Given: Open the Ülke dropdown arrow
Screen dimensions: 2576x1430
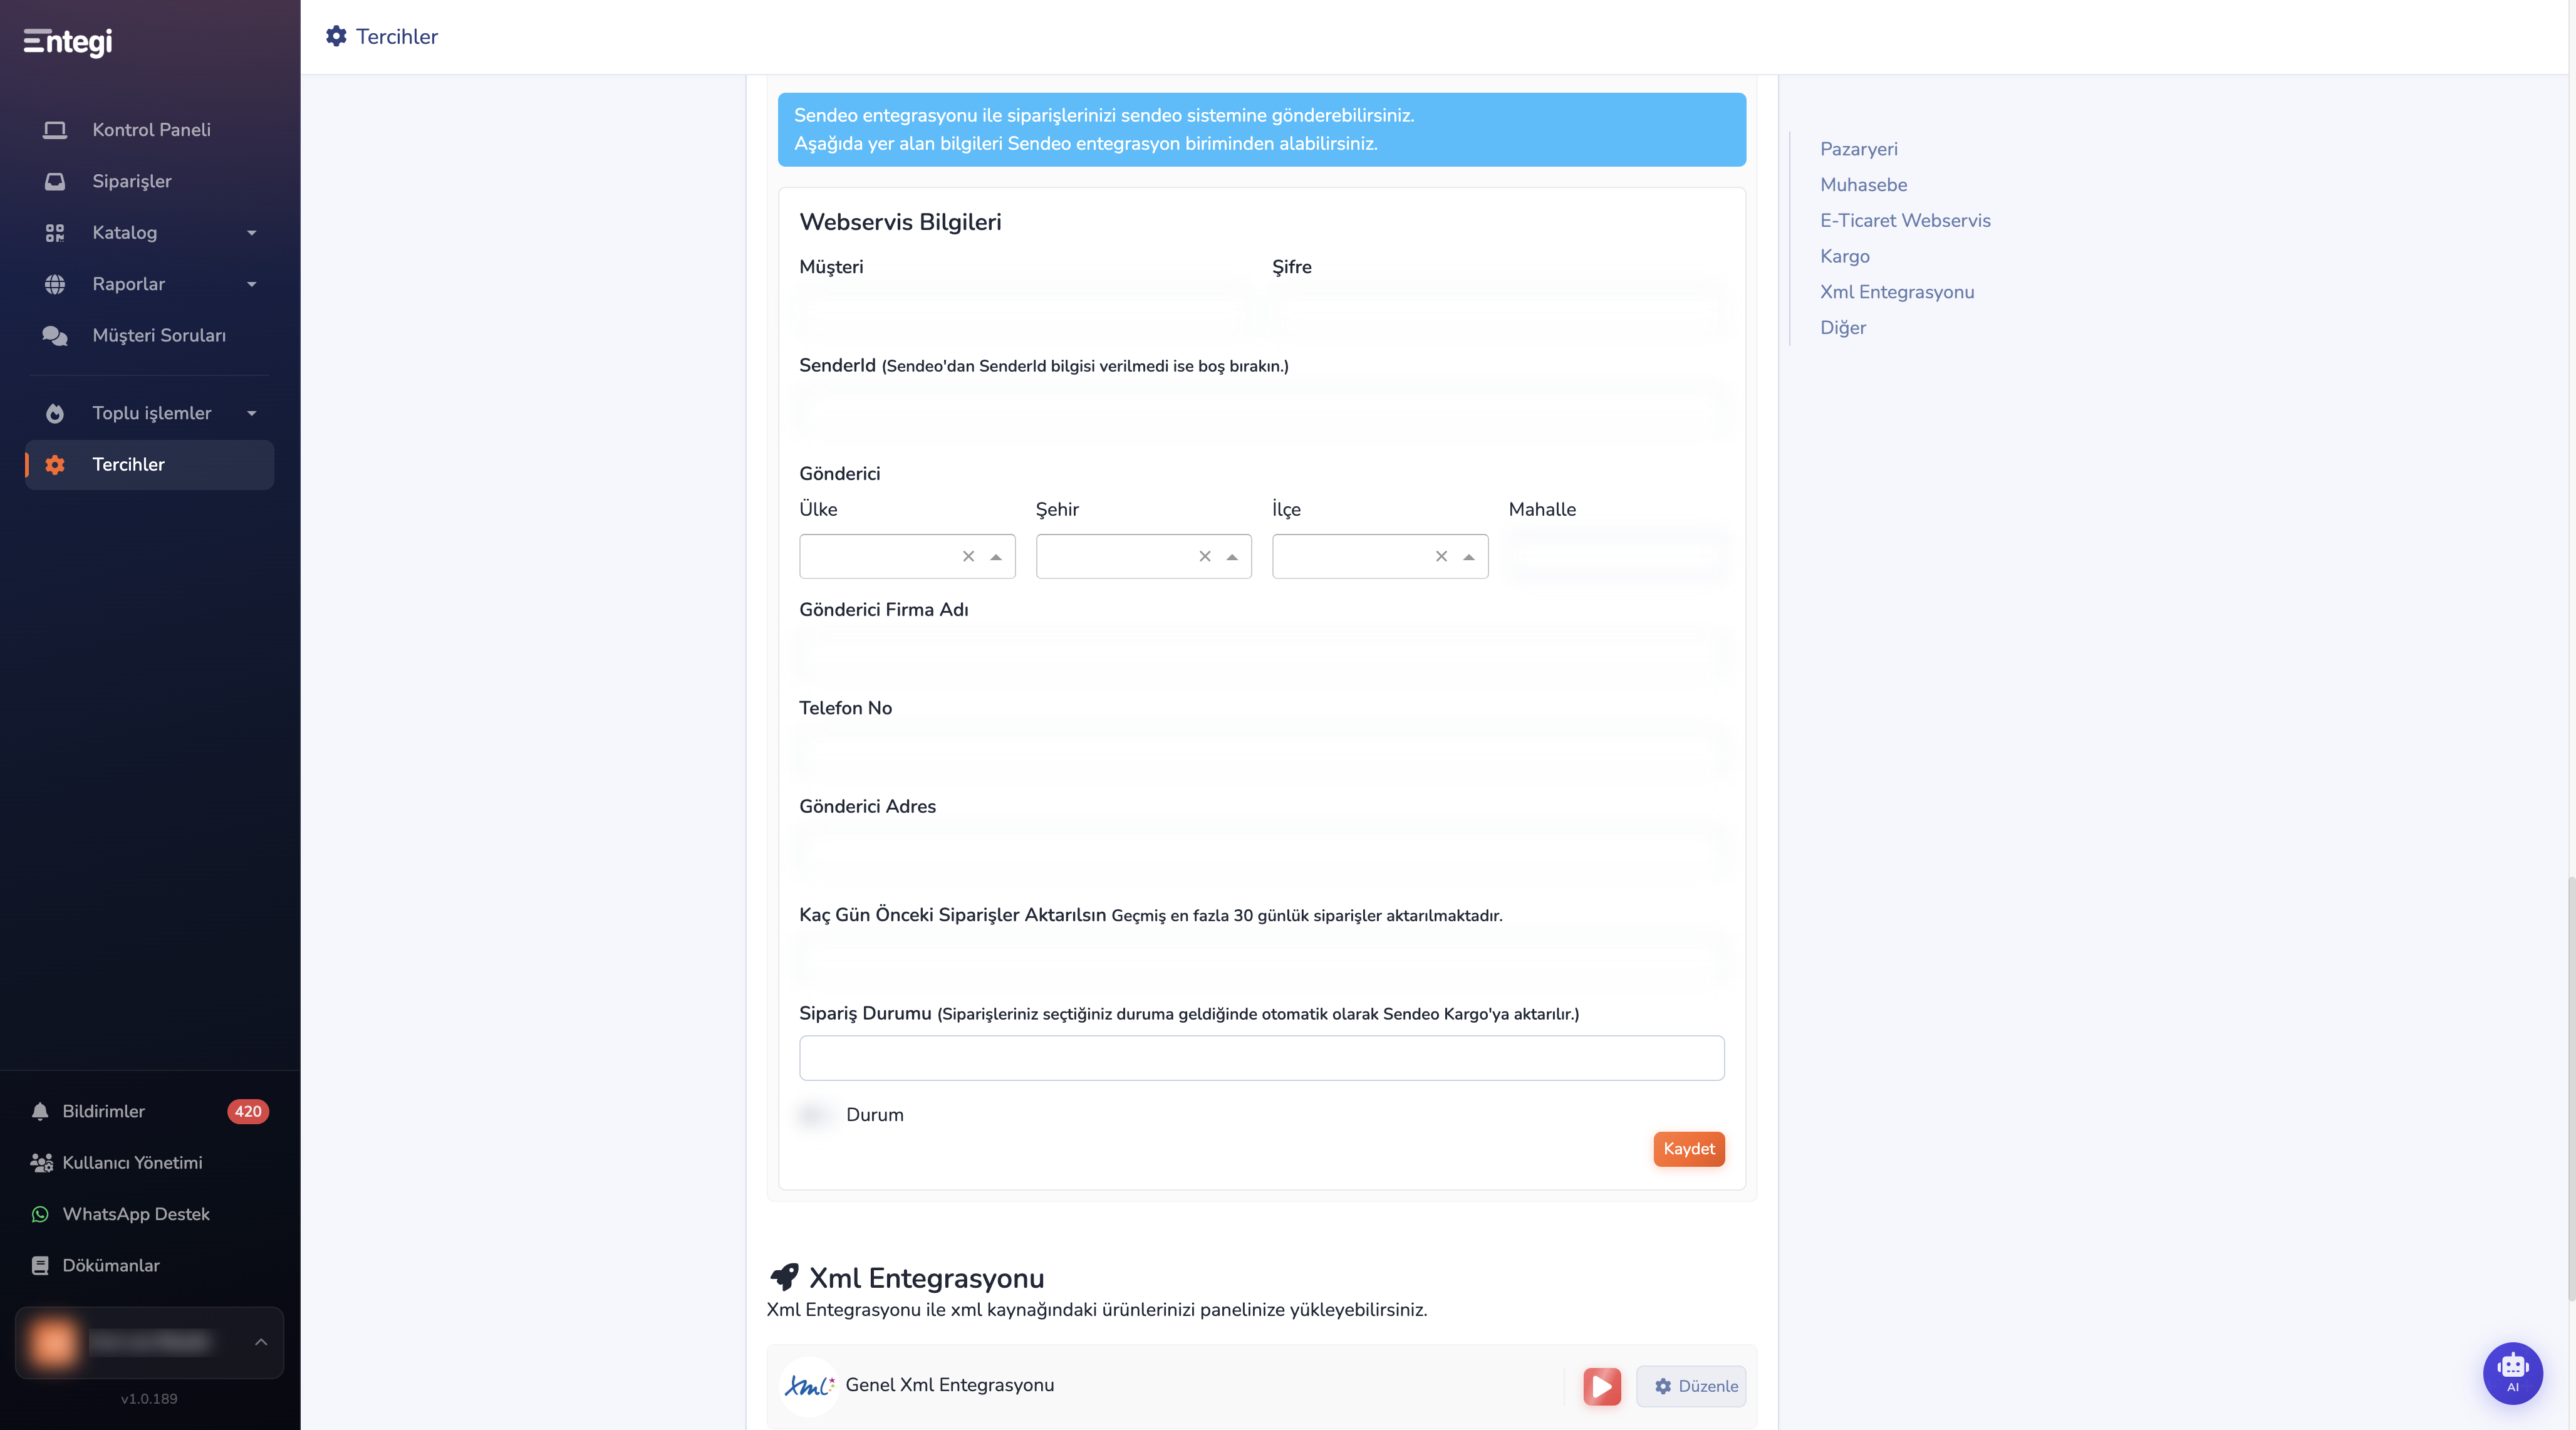Looking at the screenshot, I should (996, 556).
